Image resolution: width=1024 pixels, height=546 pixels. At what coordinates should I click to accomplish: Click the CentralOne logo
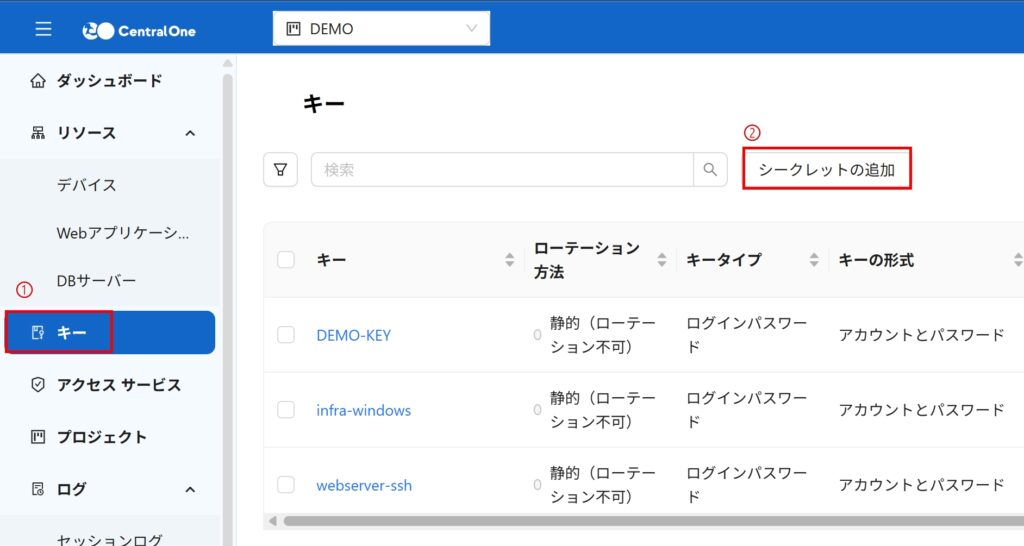tap(139, 30)
